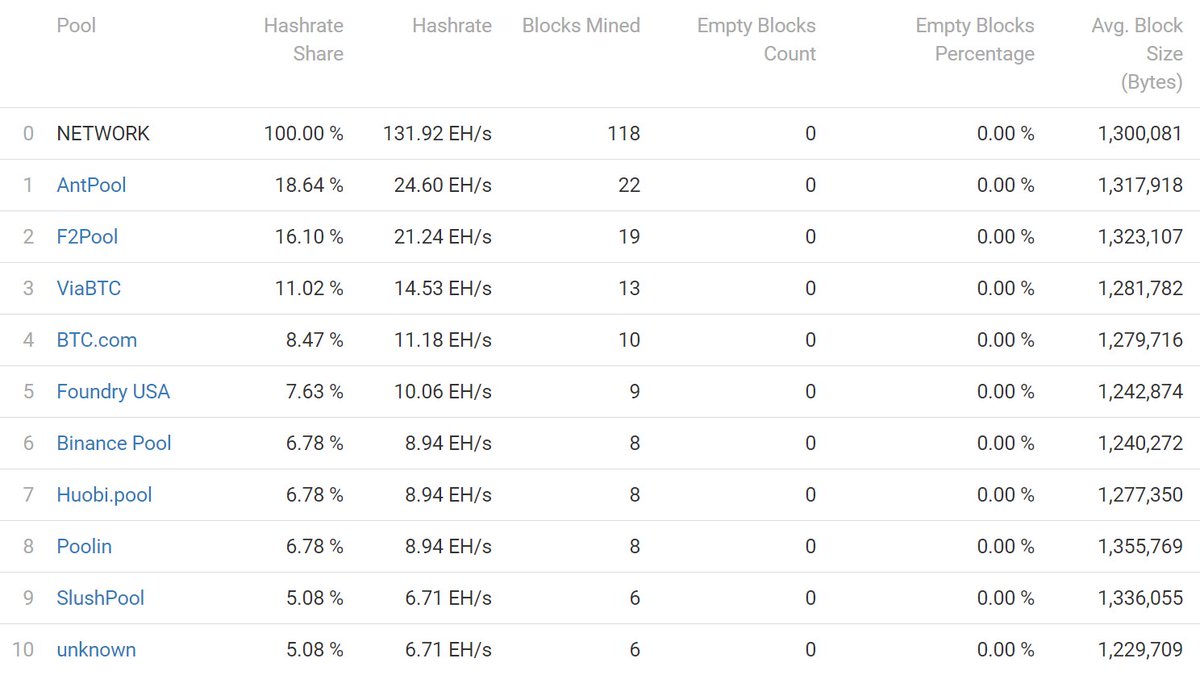Select ViaBTC's 13 blocks mined
This screenshot has height=675, width=1200.
click(x=629, y=288)
